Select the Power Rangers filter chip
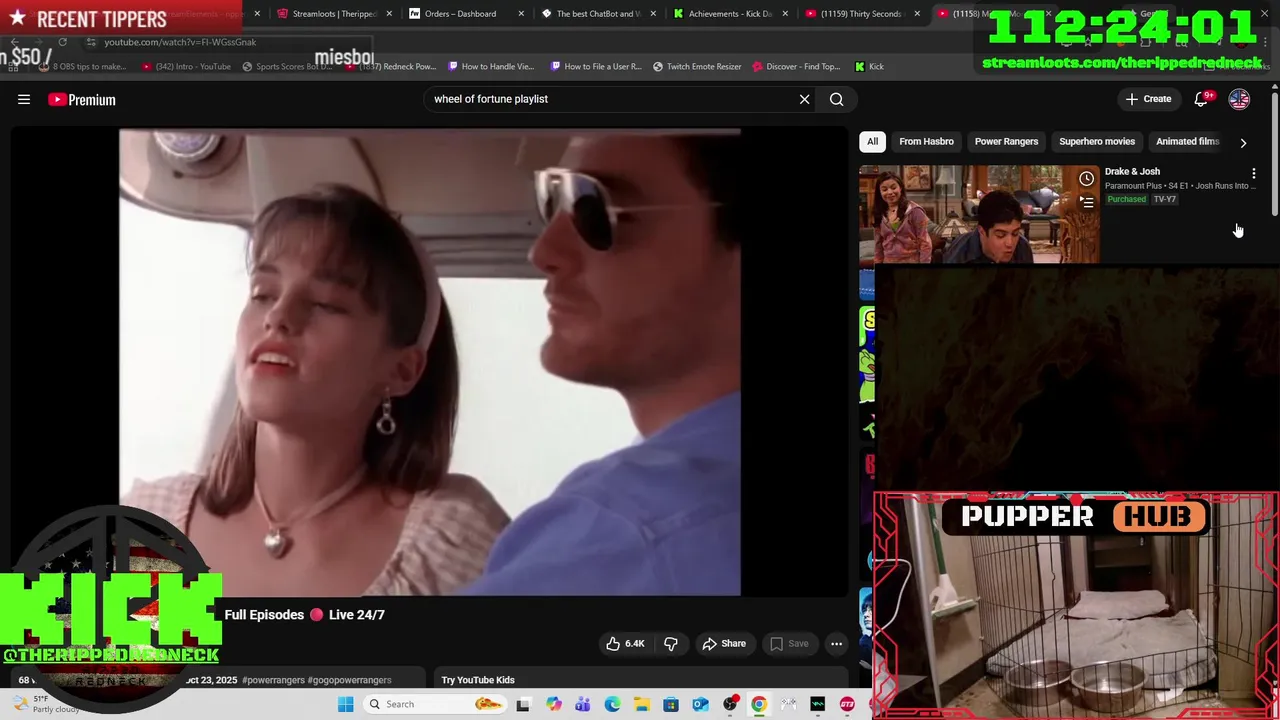This screenshot has width=1280, height=720. 1006,141
